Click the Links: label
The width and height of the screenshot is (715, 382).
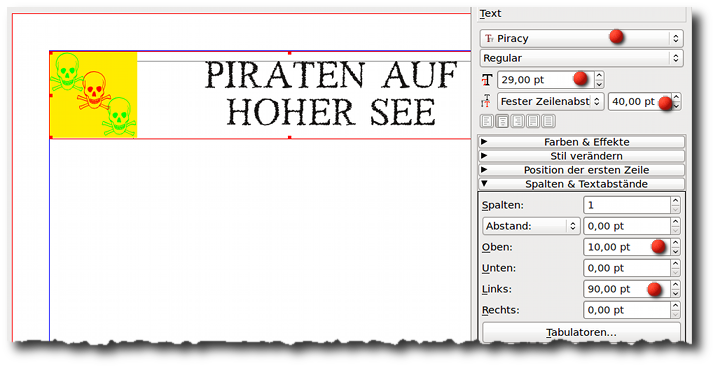(497, 289)
